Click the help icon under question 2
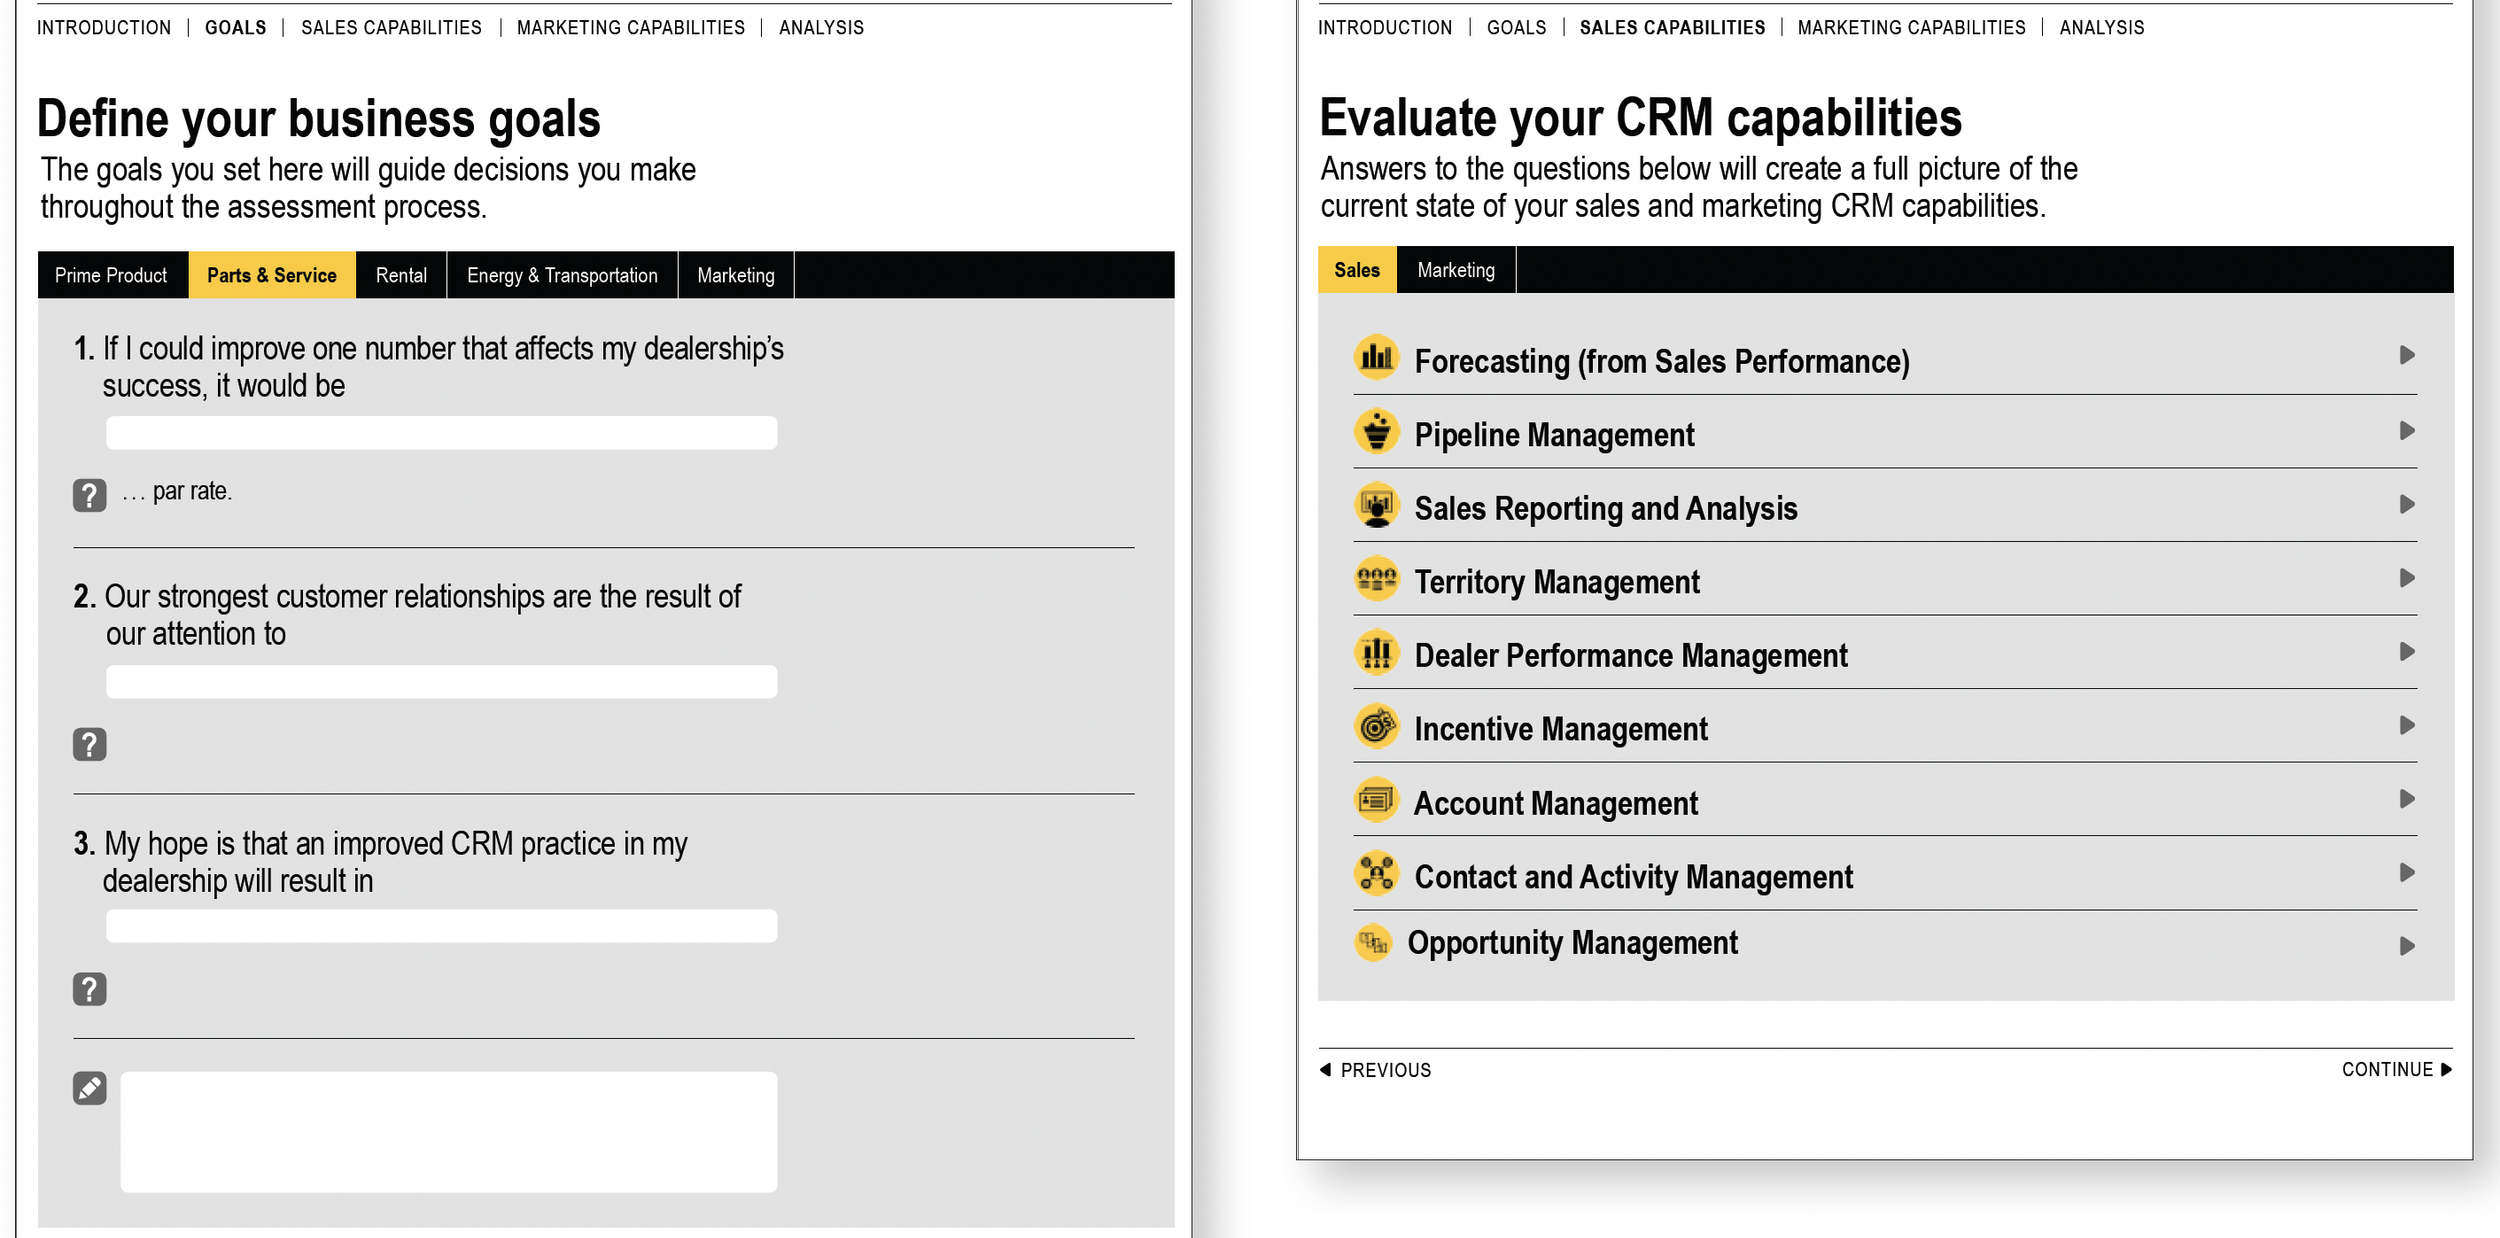Image resolution: width=2500 pixels, height=1238 pixels. point(89,744)
